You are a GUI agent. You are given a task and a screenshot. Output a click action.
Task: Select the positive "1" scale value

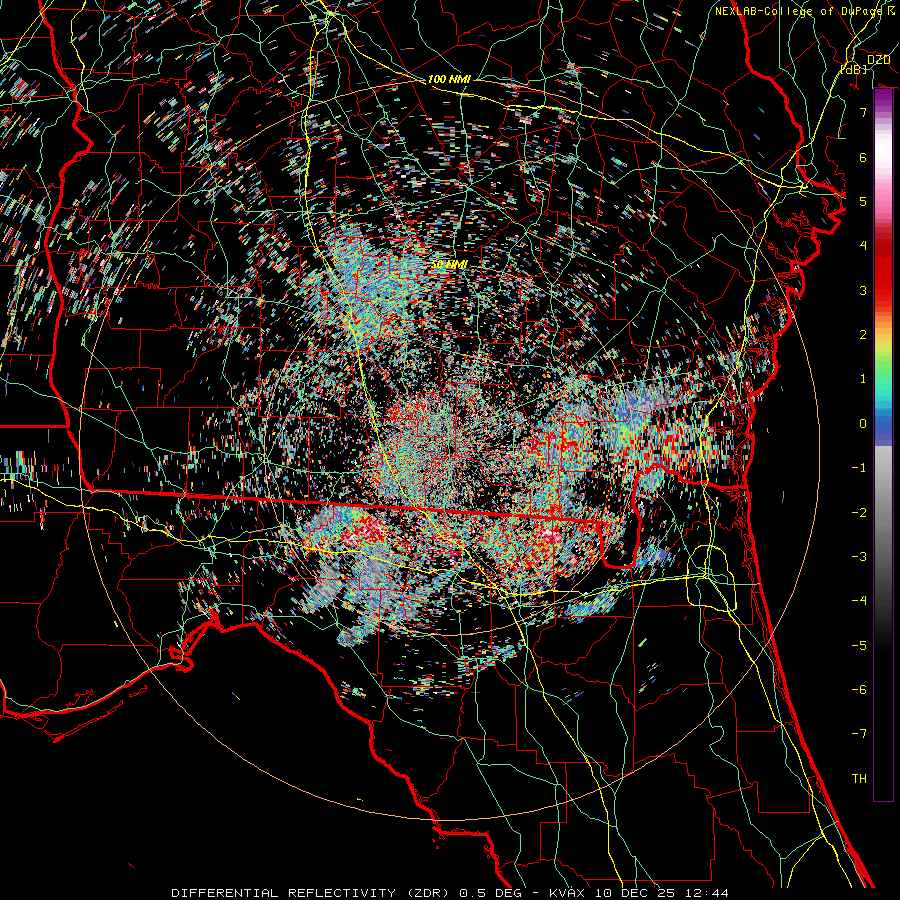[863, 379]
